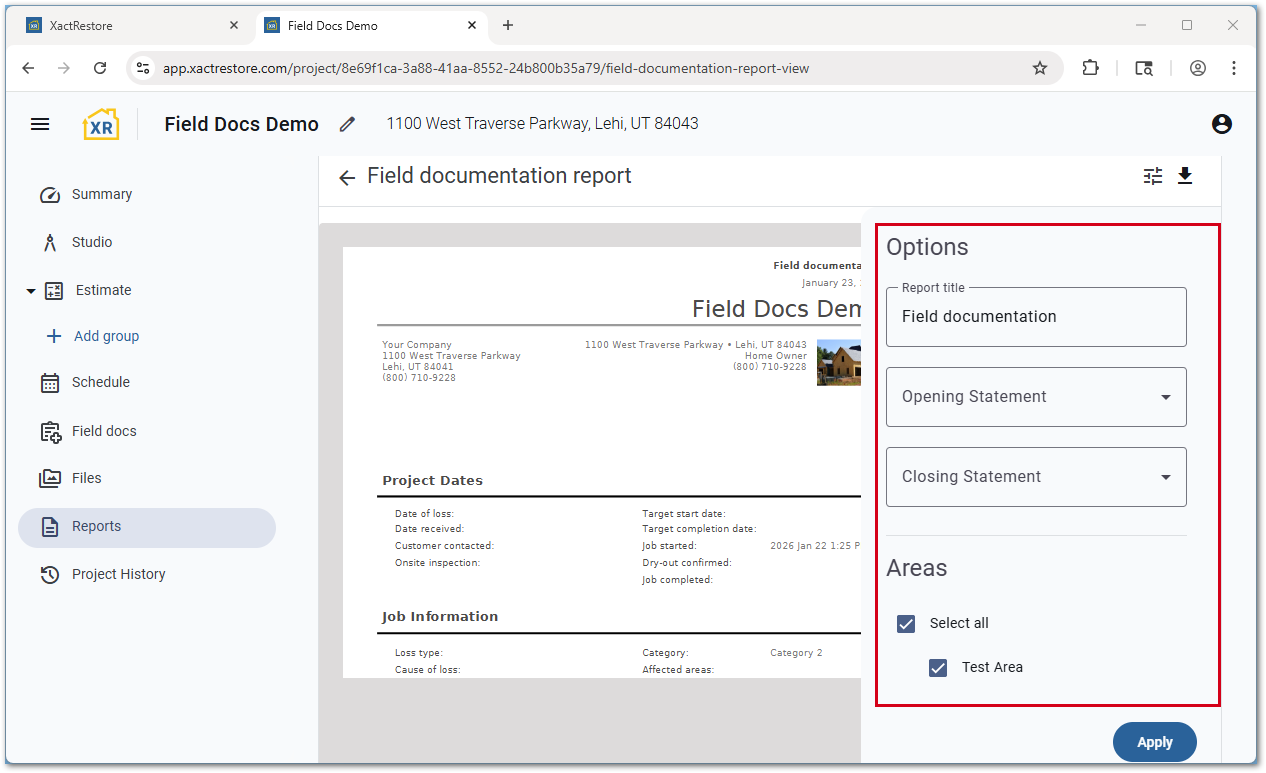
Task: Toggle the report options tune icon
Action: (x=1153, y=176)
